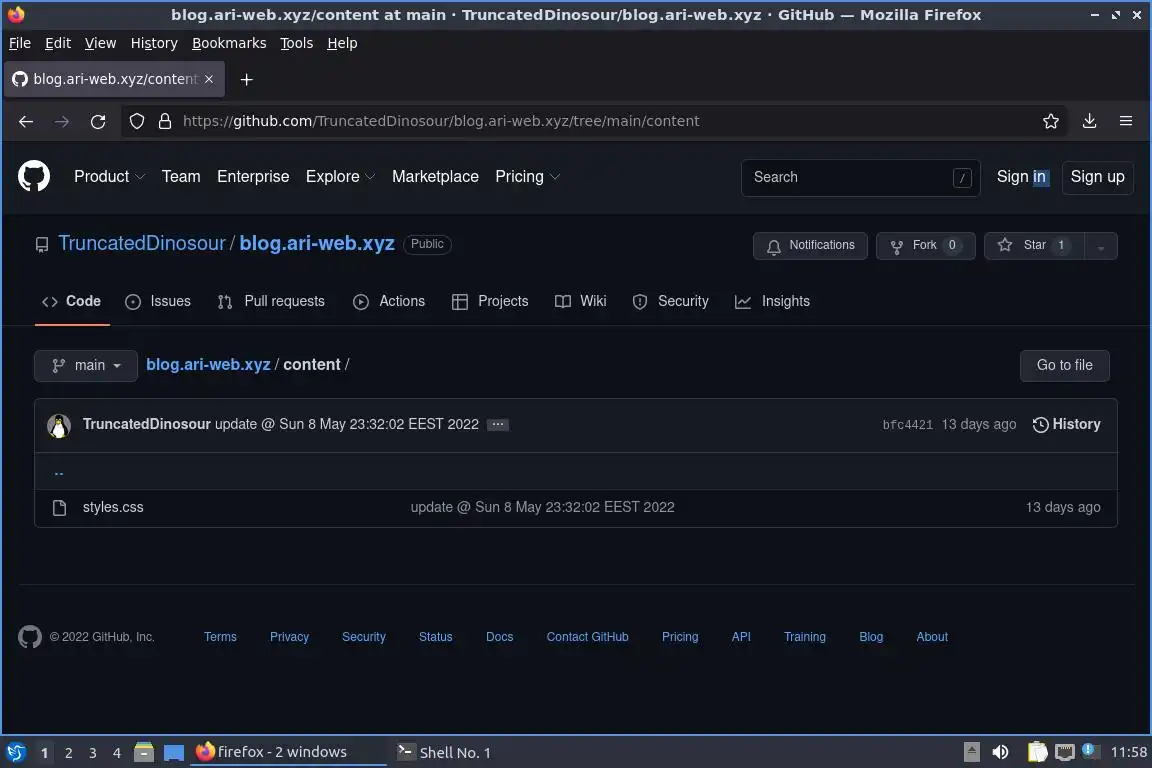Click the network monitor tray icon
The image size is (1152, 768).
click(x=1065, y=752)
